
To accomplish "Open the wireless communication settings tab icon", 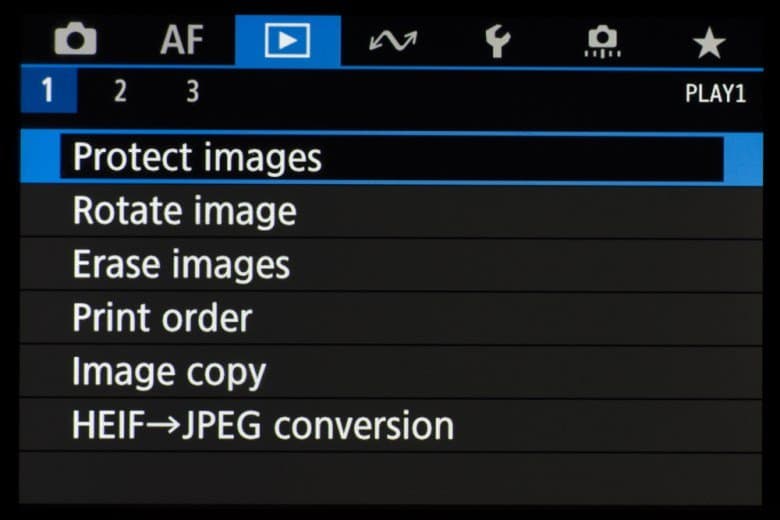I will click(x=392, y=41).
